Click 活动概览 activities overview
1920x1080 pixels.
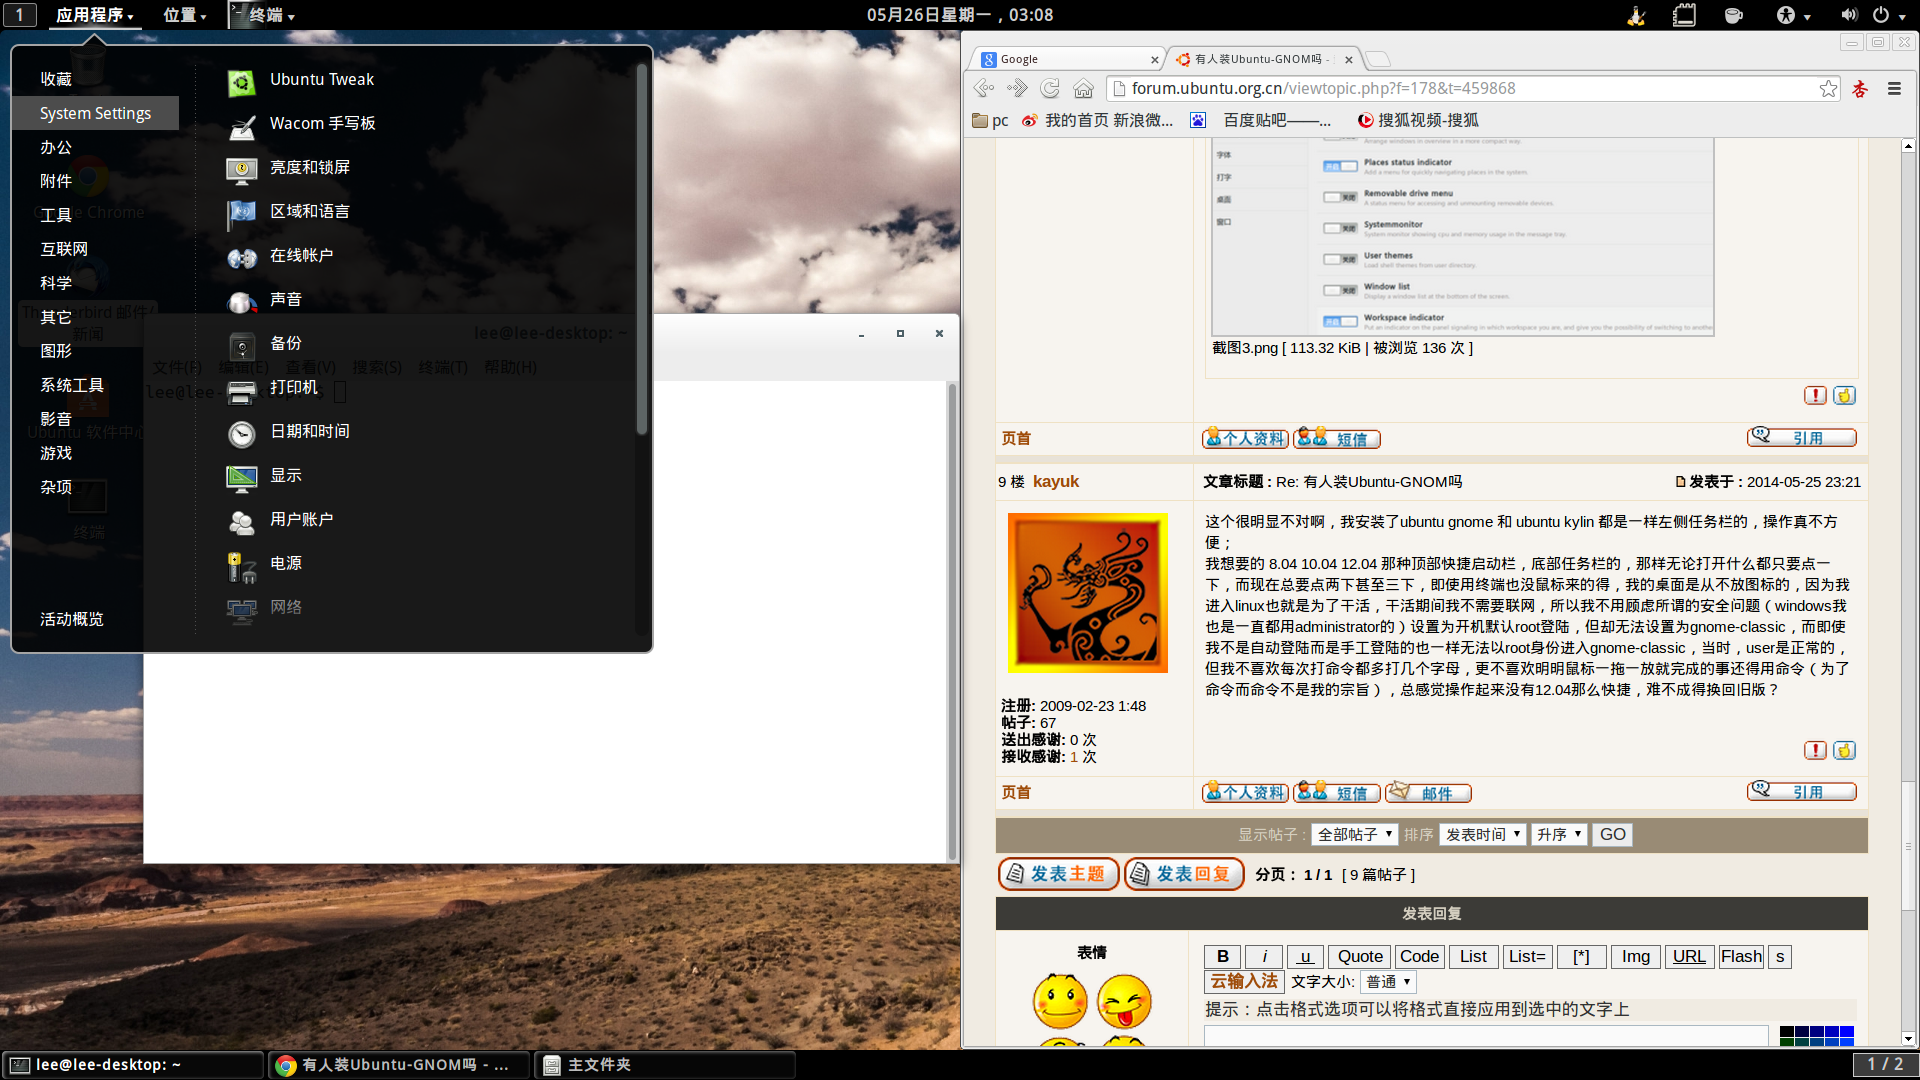(72, 619)
